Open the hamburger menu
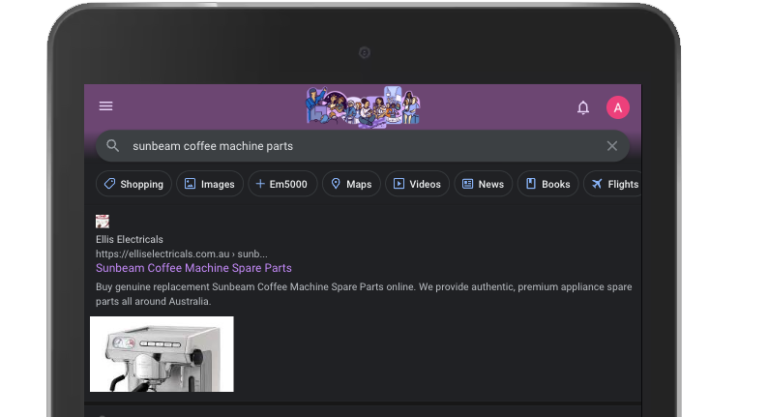Viewport: 768px width, 417px height. click(106, 106)
